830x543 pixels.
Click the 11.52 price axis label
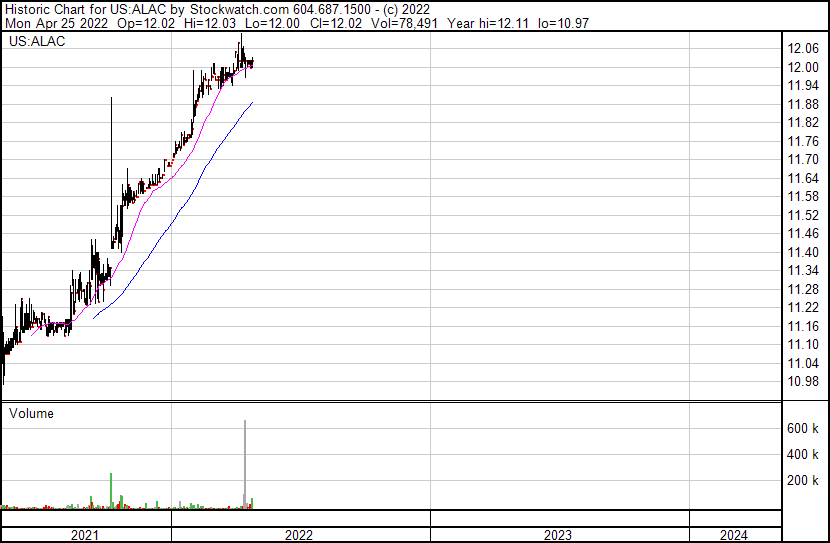(x=803, y=215)
